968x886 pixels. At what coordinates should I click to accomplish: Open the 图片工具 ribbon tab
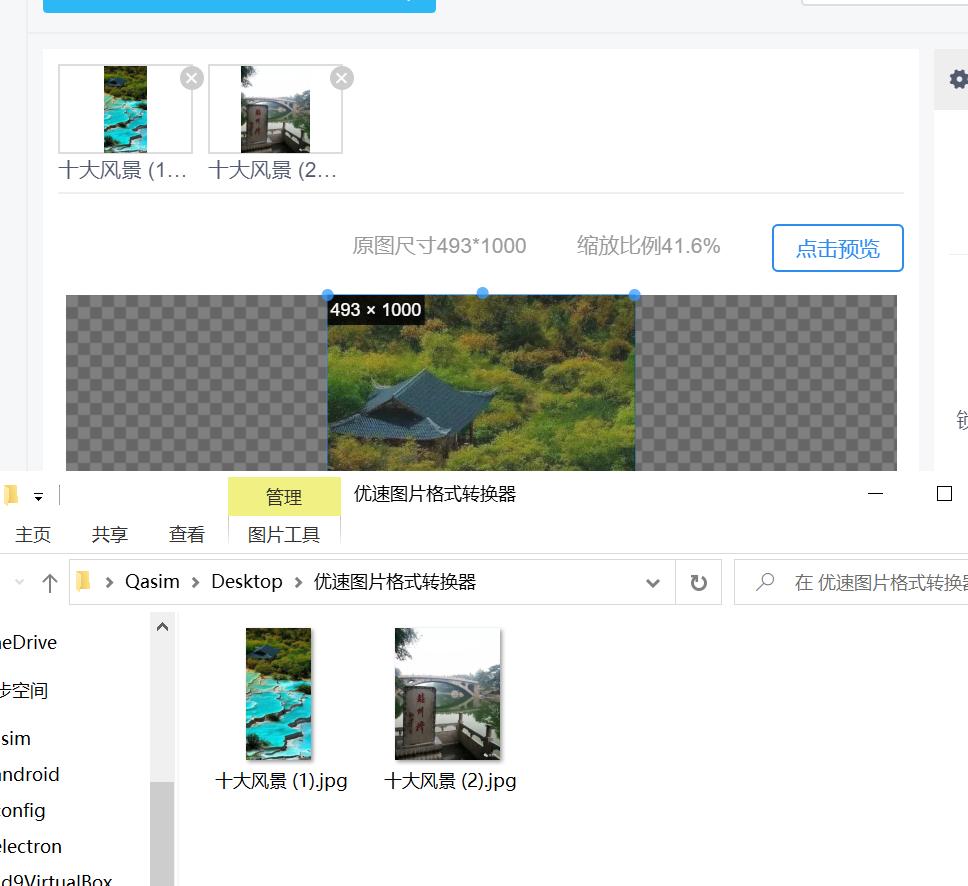(284, 533)
